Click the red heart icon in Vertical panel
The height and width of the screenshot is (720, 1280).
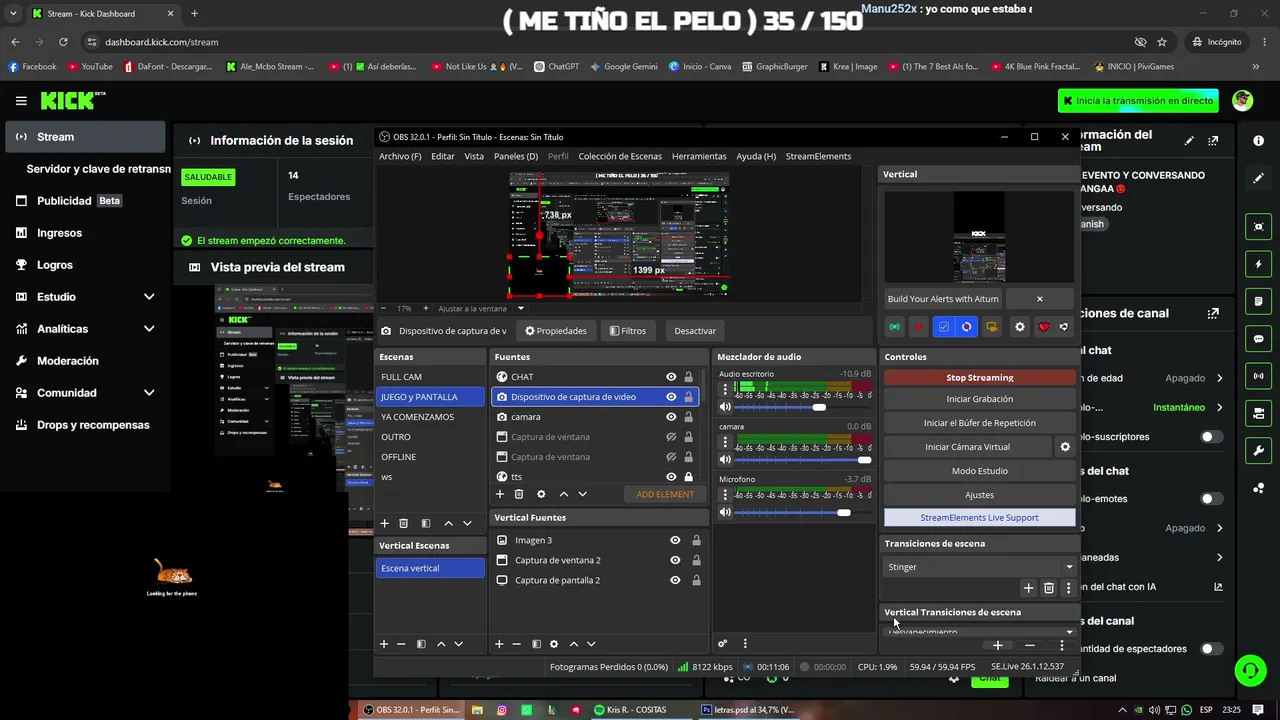click(x=1044, y=327)
